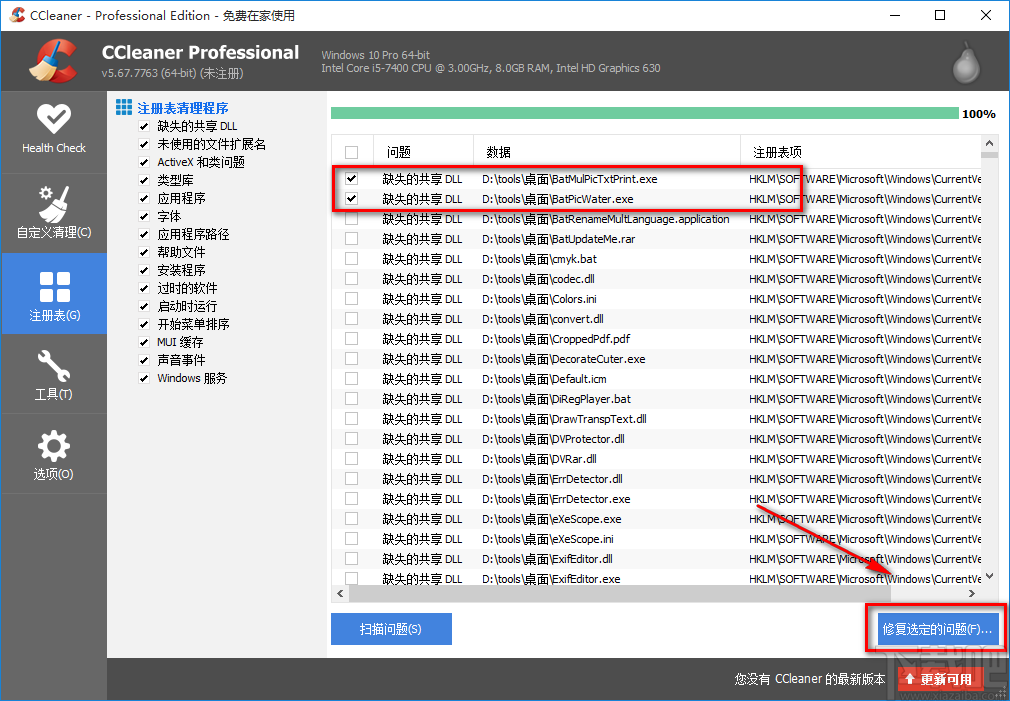Uncheck 缺失的共享 DLL in the category list
Viewport: 1010px width, 701px height.
(x=144, y=126)
